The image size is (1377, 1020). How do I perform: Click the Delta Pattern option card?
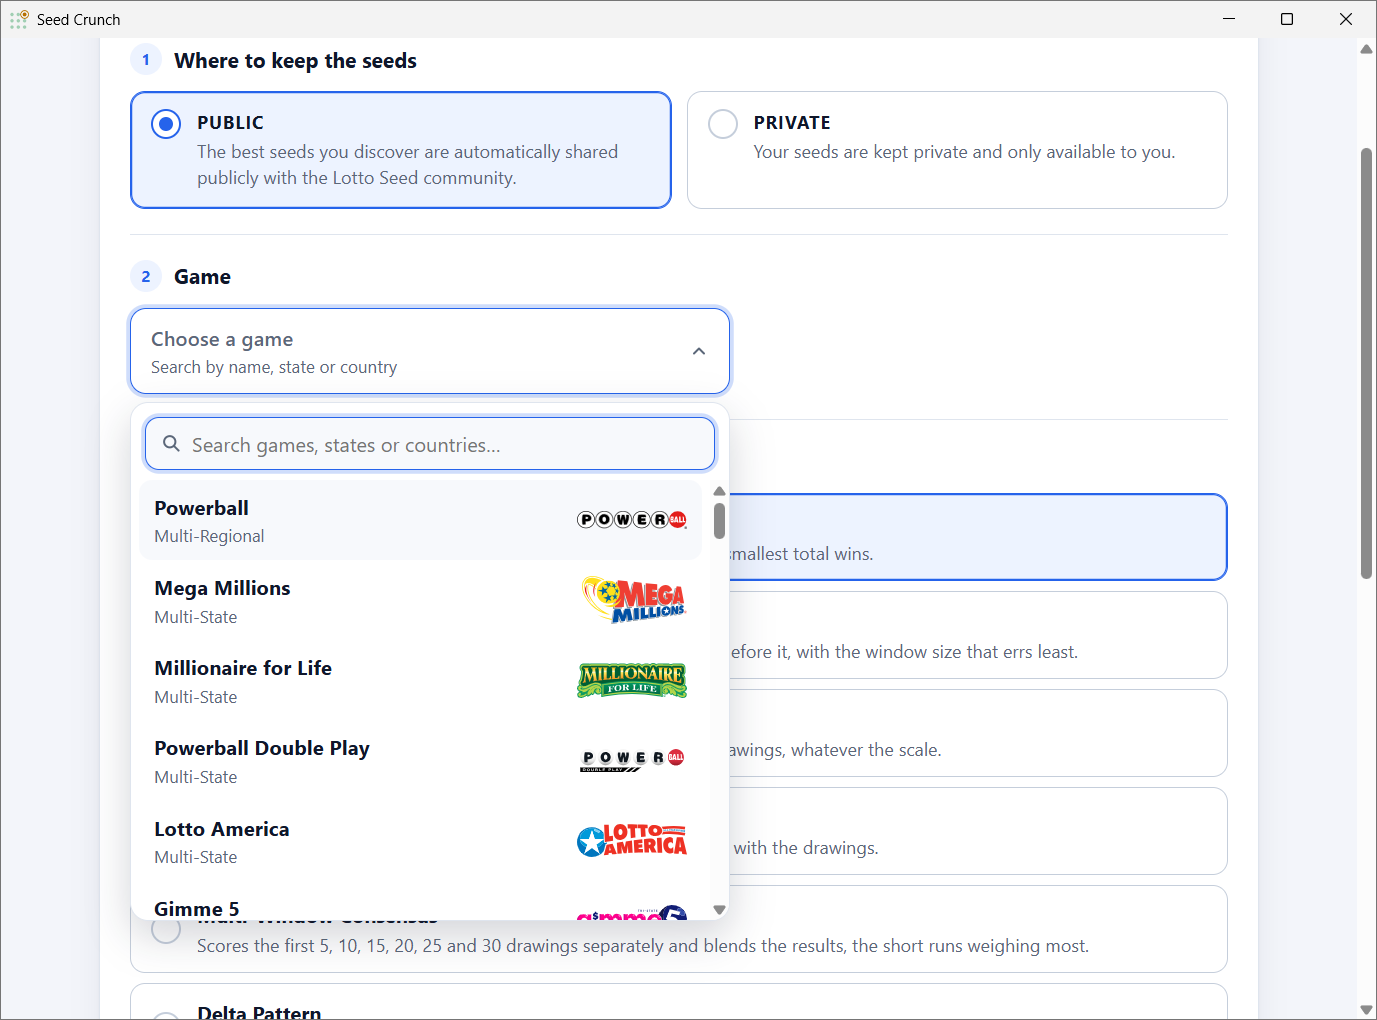coord(679,1002)
